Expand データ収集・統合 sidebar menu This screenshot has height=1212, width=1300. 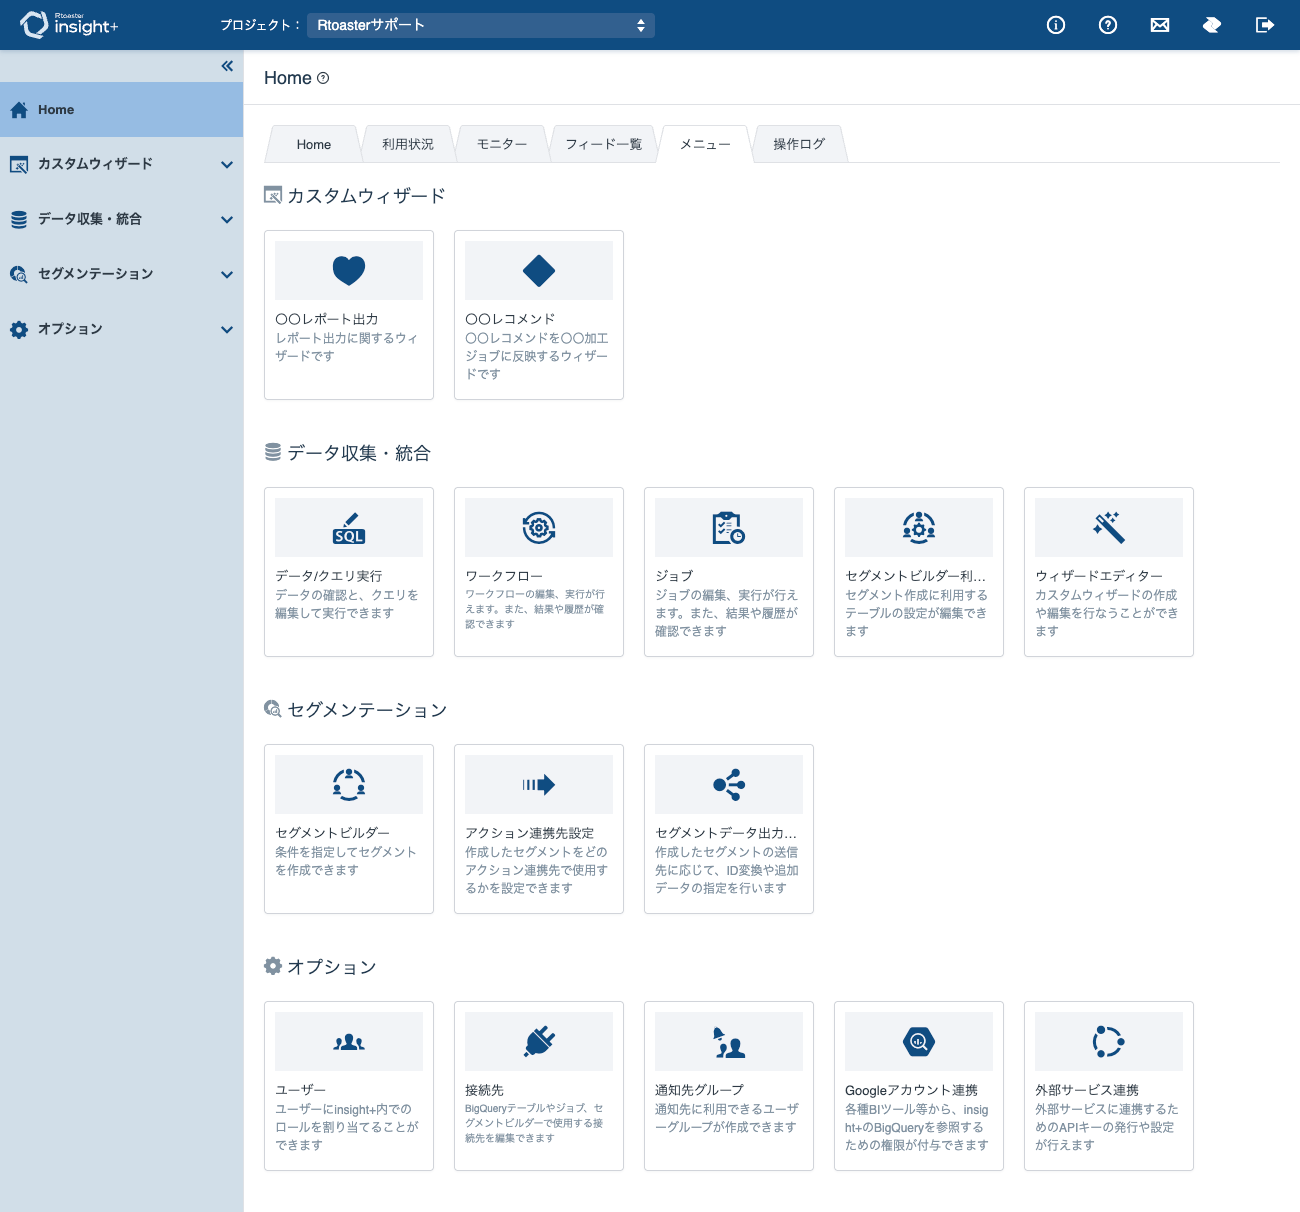tap(121, 219)
